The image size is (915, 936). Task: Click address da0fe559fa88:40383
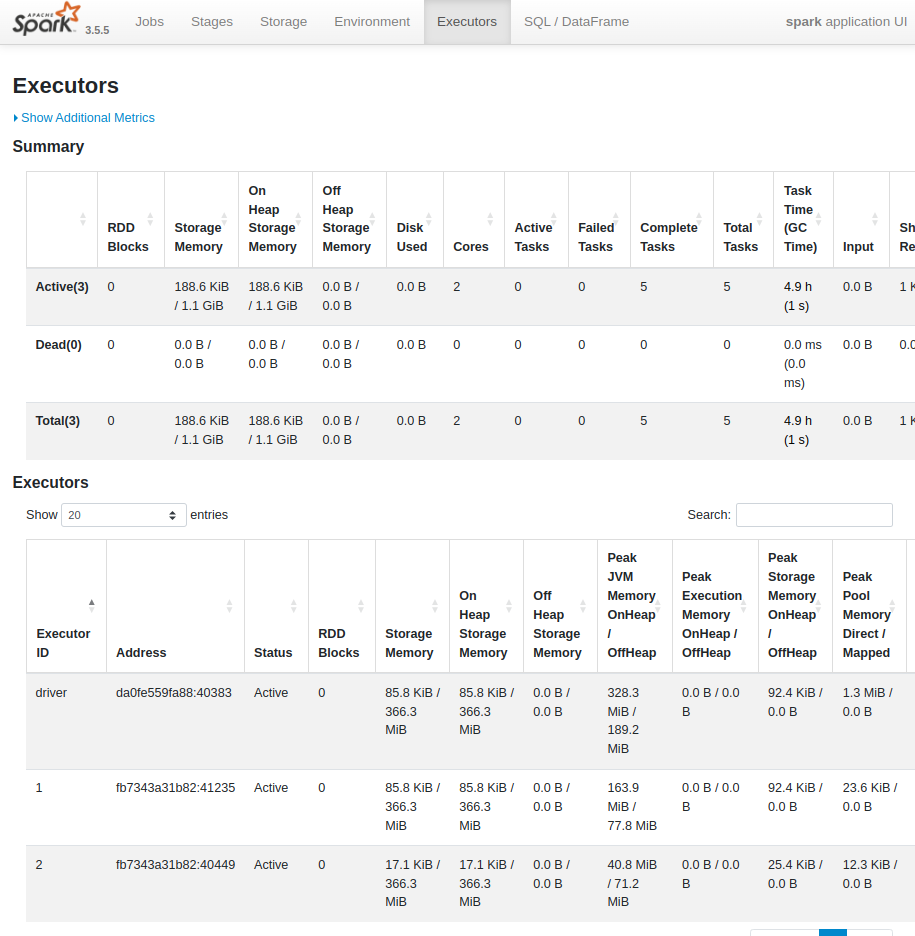point(174,692)
